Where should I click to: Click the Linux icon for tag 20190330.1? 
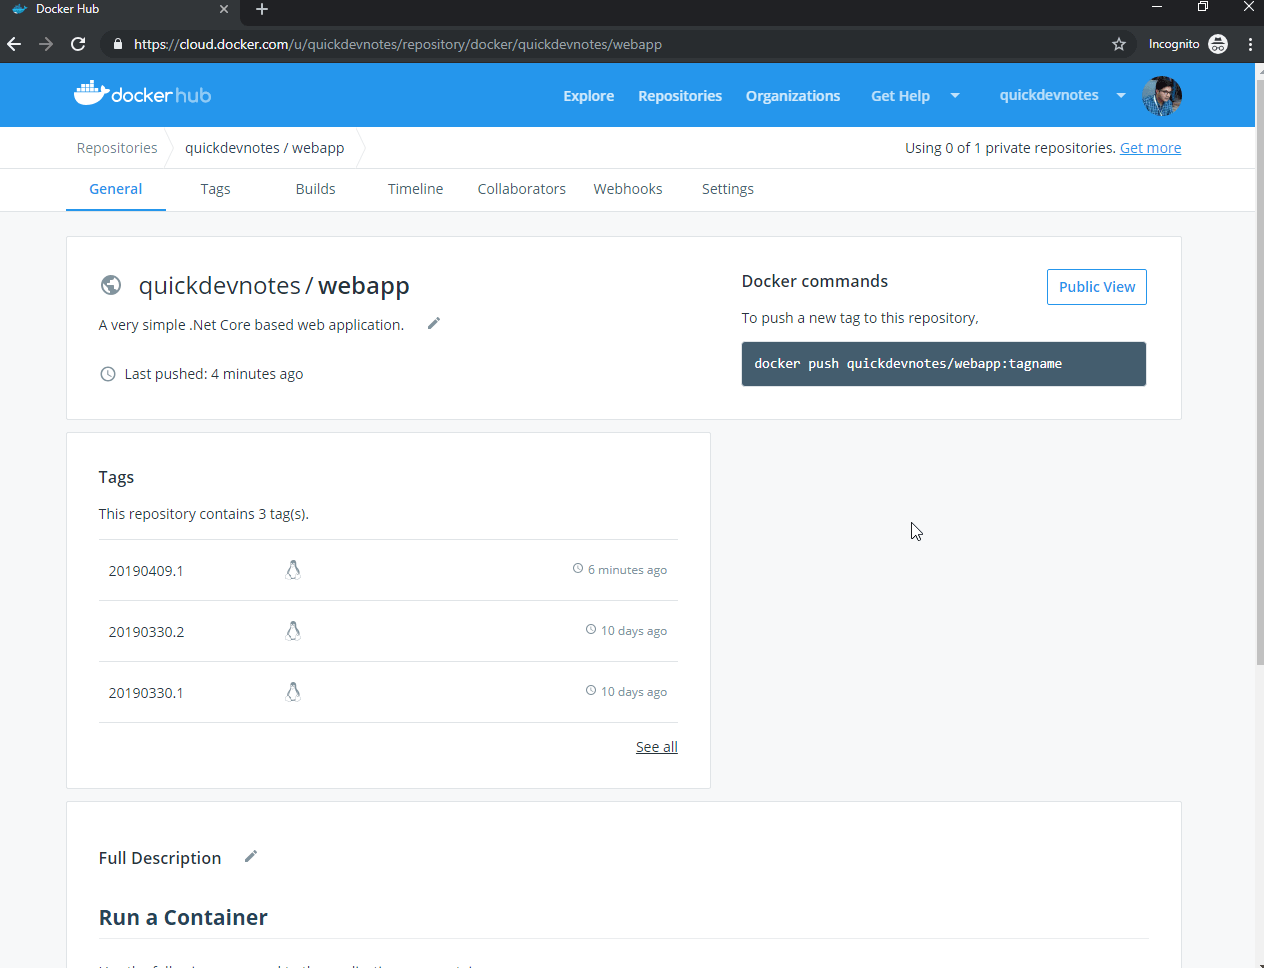pyautogui.click(x=293, y=692)
